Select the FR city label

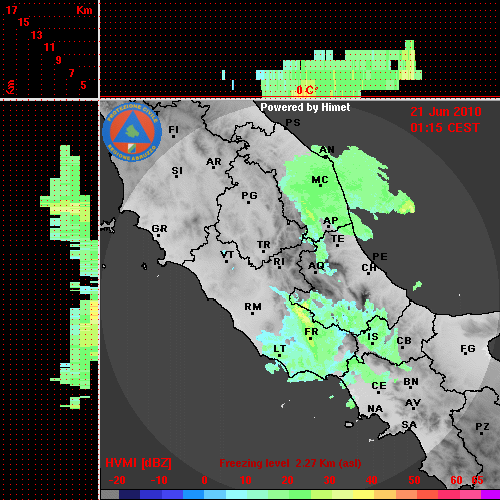tap(311, 332)
